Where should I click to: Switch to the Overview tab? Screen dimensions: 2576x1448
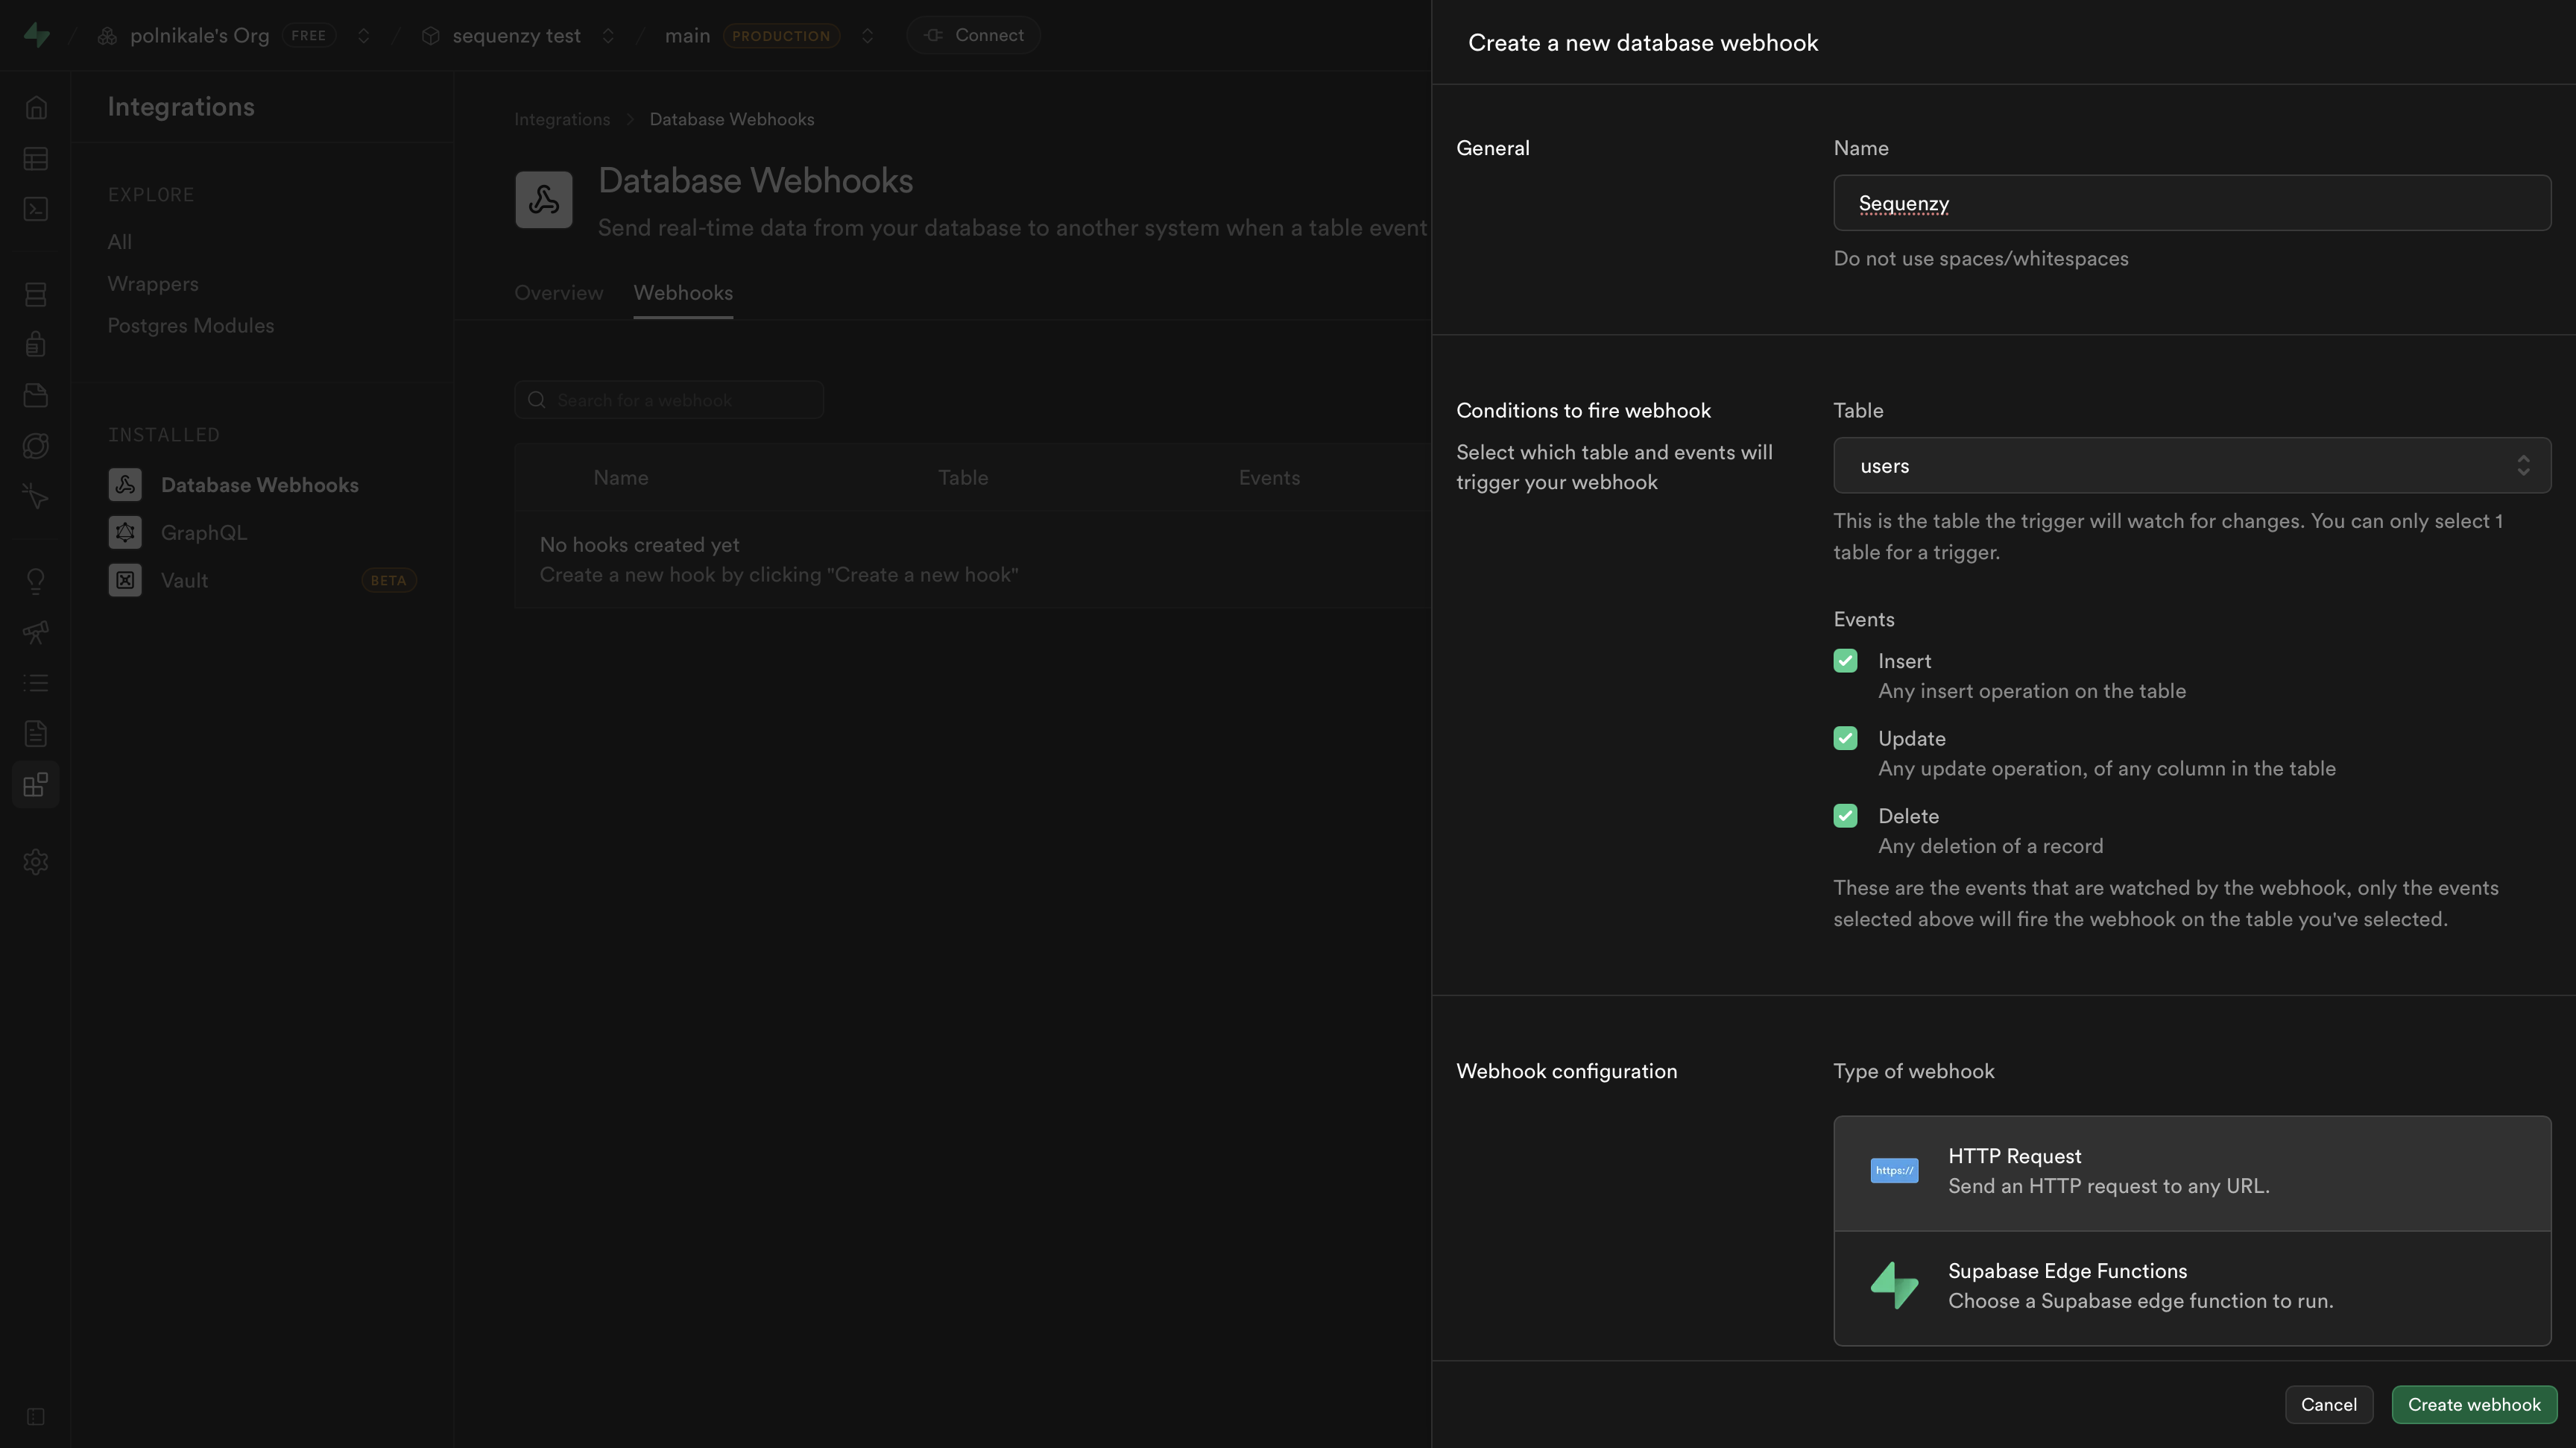click(558, 293)
